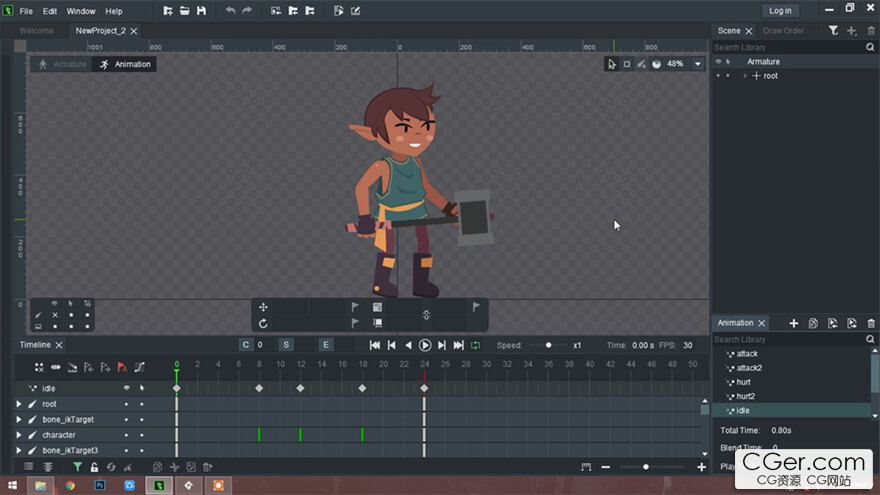Add a new animation with plus icon
Viewport: 880px width, 495px height.
pos(794,323)
